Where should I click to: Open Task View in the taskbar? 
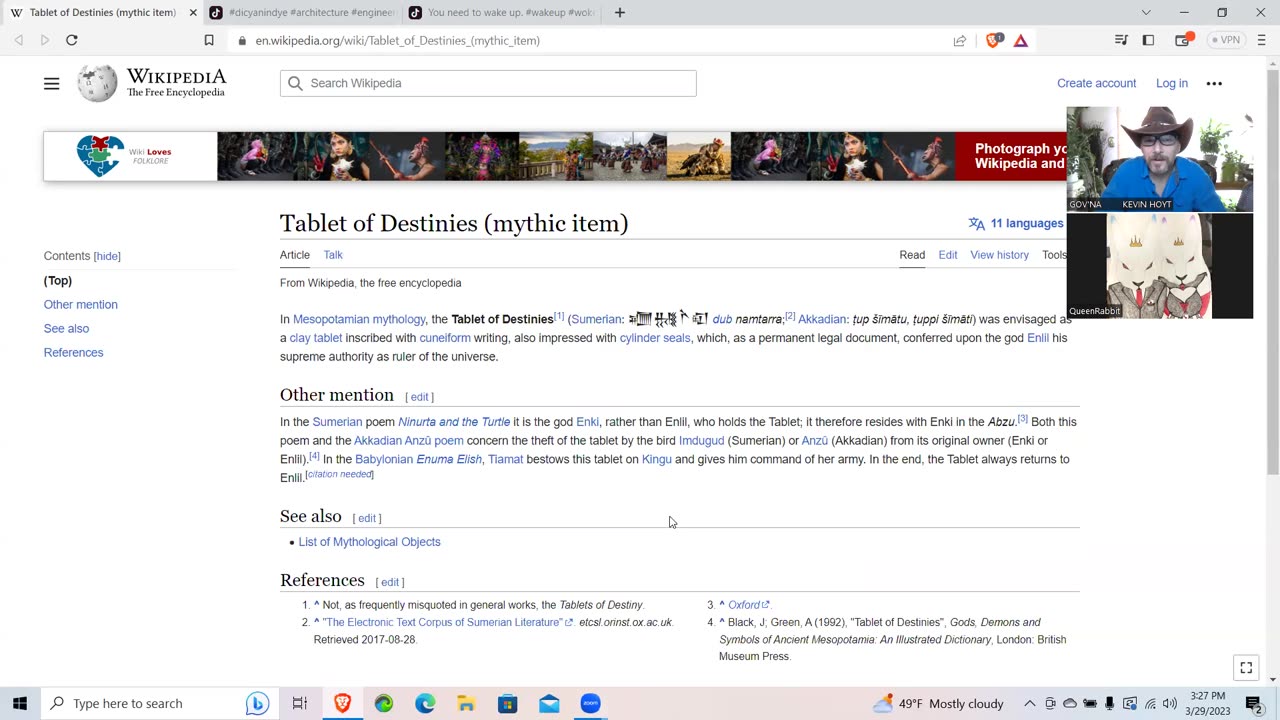point(299,703)
